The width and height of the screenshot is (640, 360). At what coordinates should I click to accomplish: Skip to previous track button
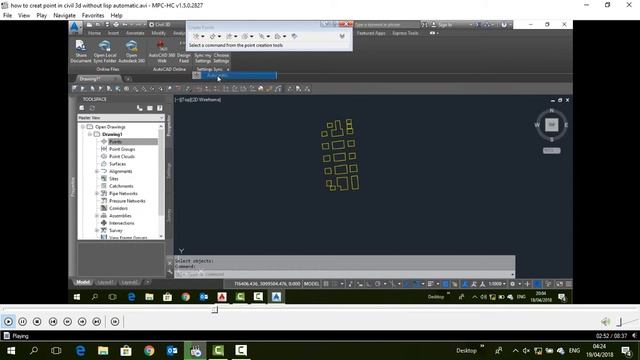[x=53, y=322]
